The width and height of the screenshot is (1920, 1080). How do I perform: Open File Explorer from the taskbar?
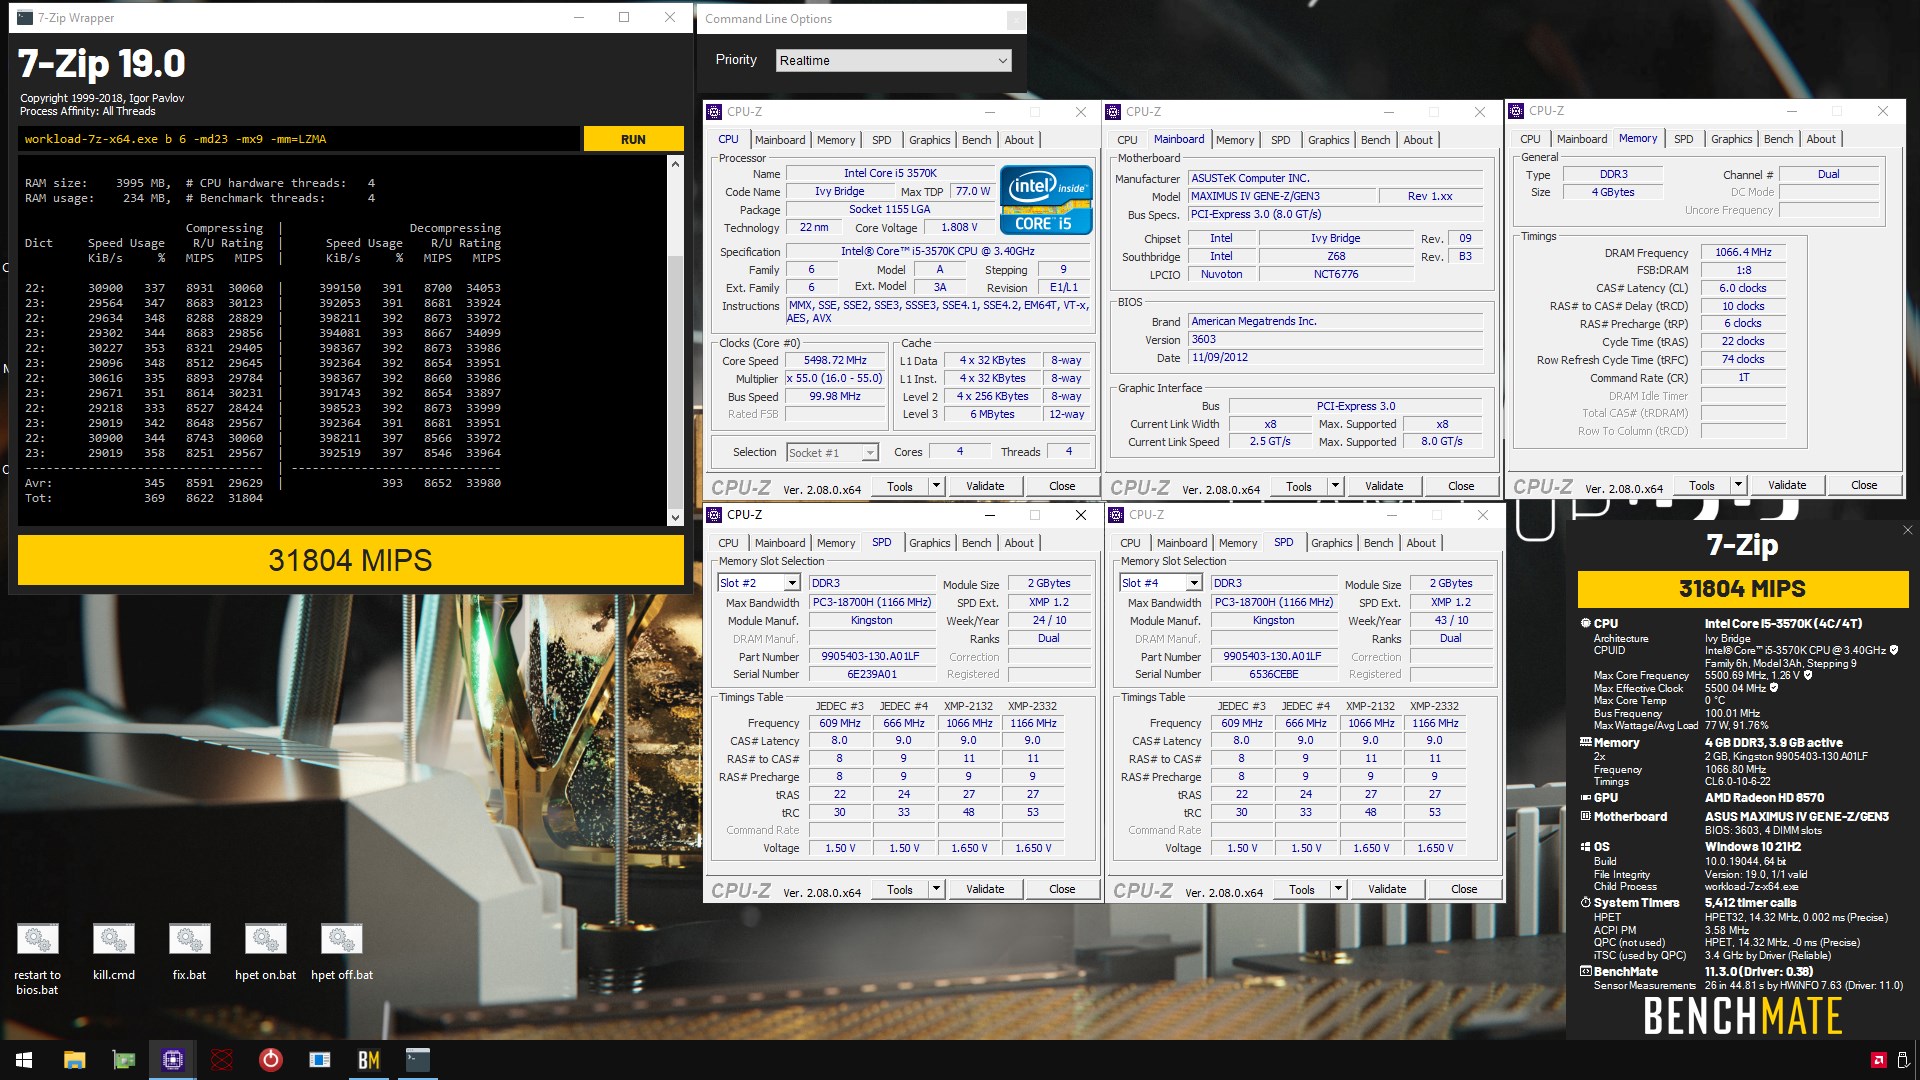coord(74,1060)
